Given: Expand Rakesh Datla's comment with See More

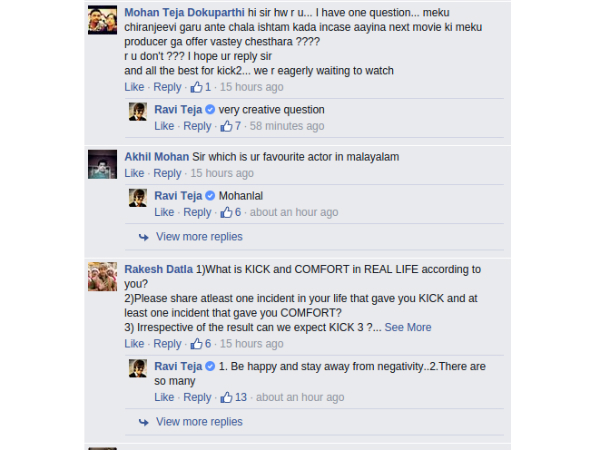Looking at the screenshot, I should coord(408,328).
